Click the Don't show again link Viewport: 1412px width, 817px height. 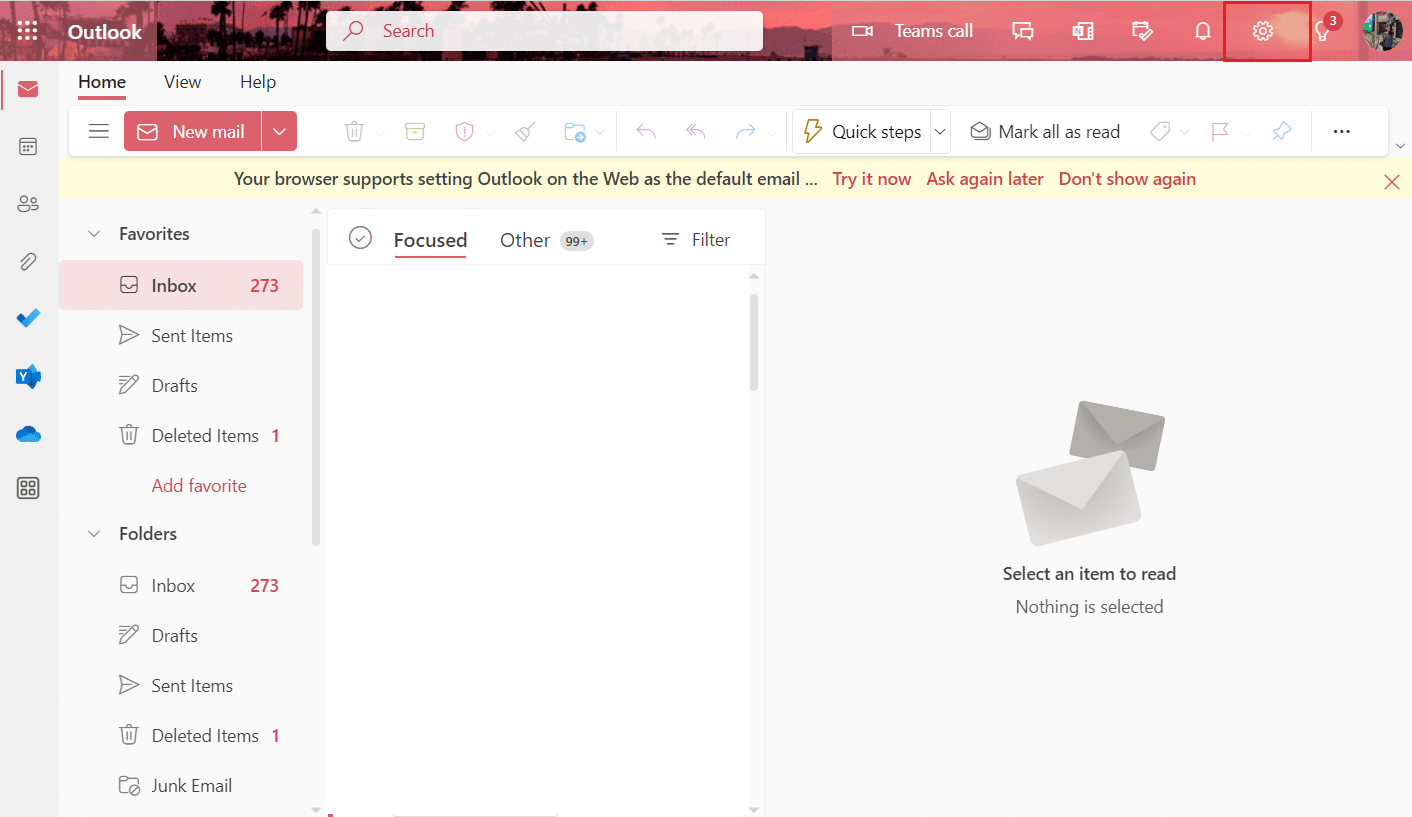1127,179
